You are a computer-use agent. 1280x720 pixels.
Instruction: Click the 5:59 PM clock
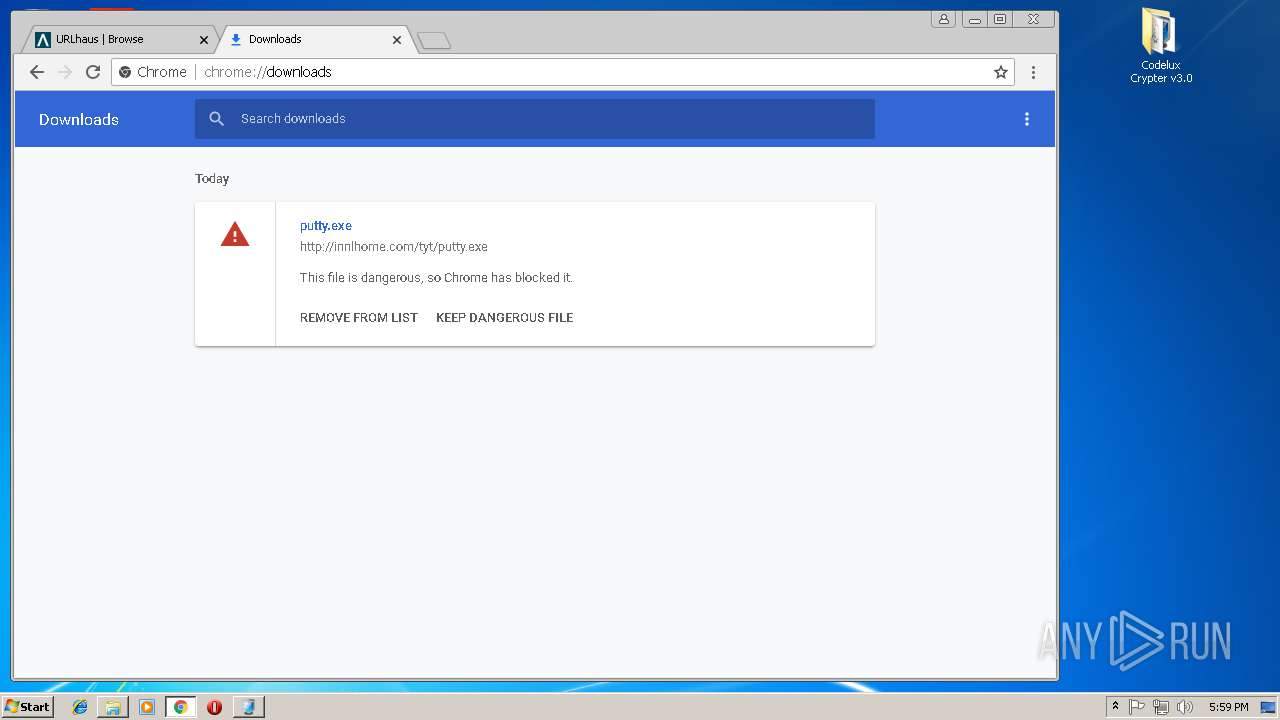[1228, 707]
